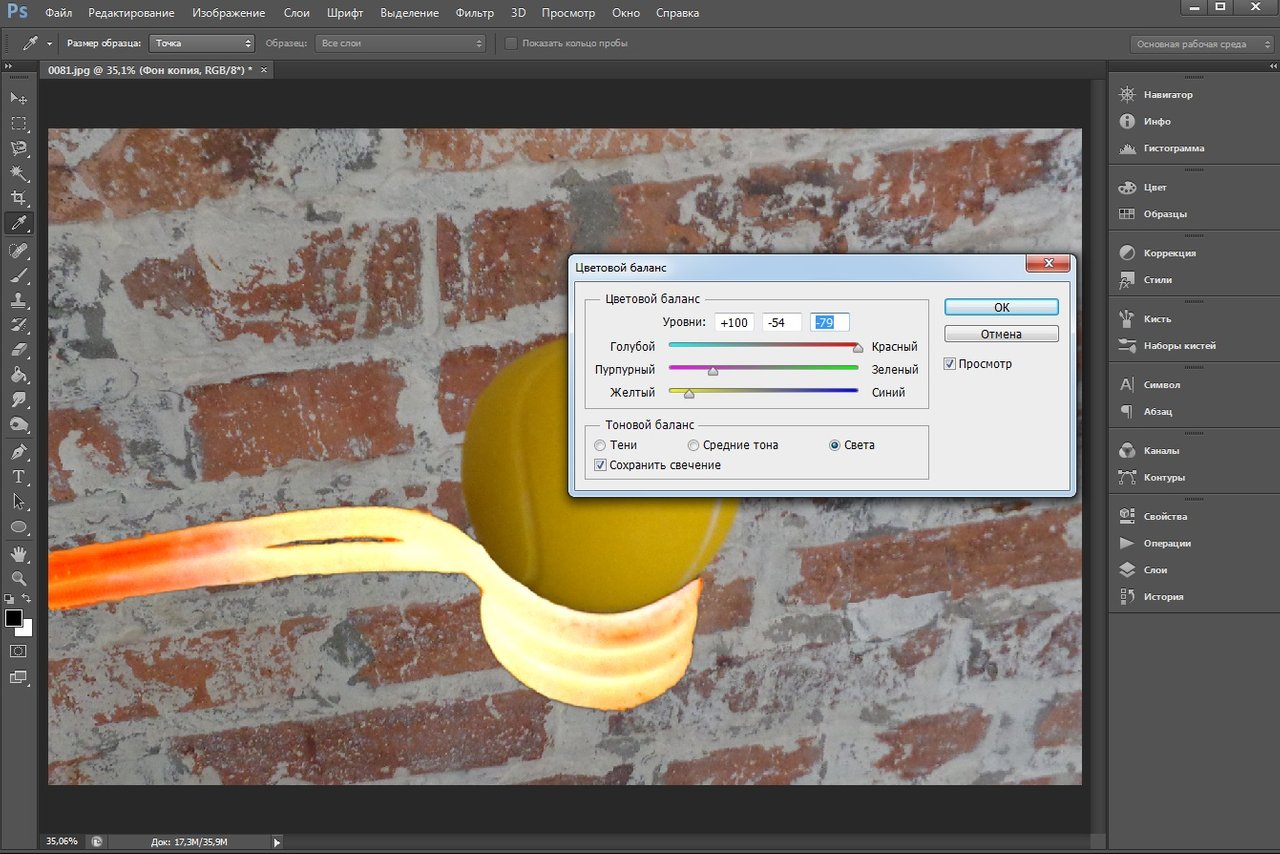Select the Path Selection arrow tool

click(19, 501)
